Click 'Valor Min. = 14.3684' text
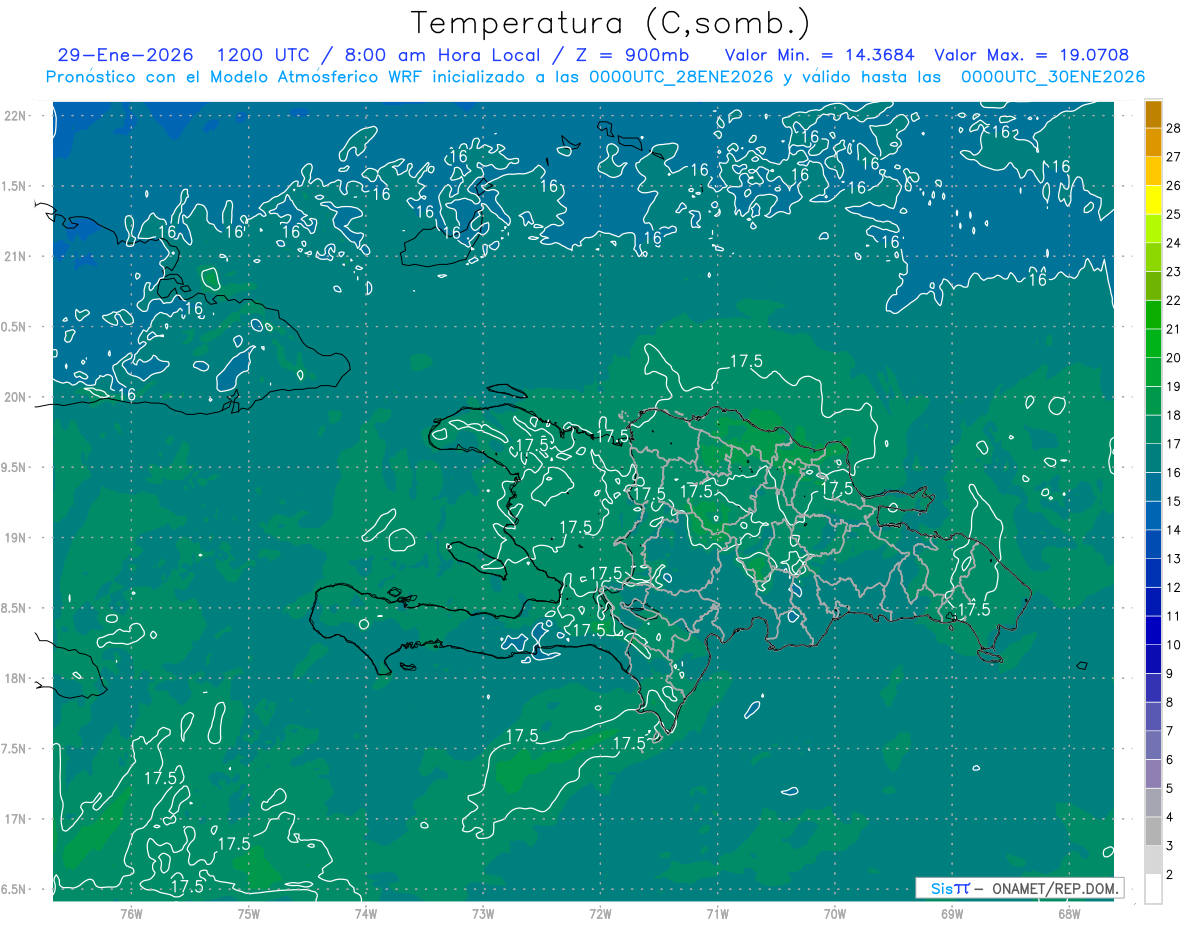 click(820, 55)
